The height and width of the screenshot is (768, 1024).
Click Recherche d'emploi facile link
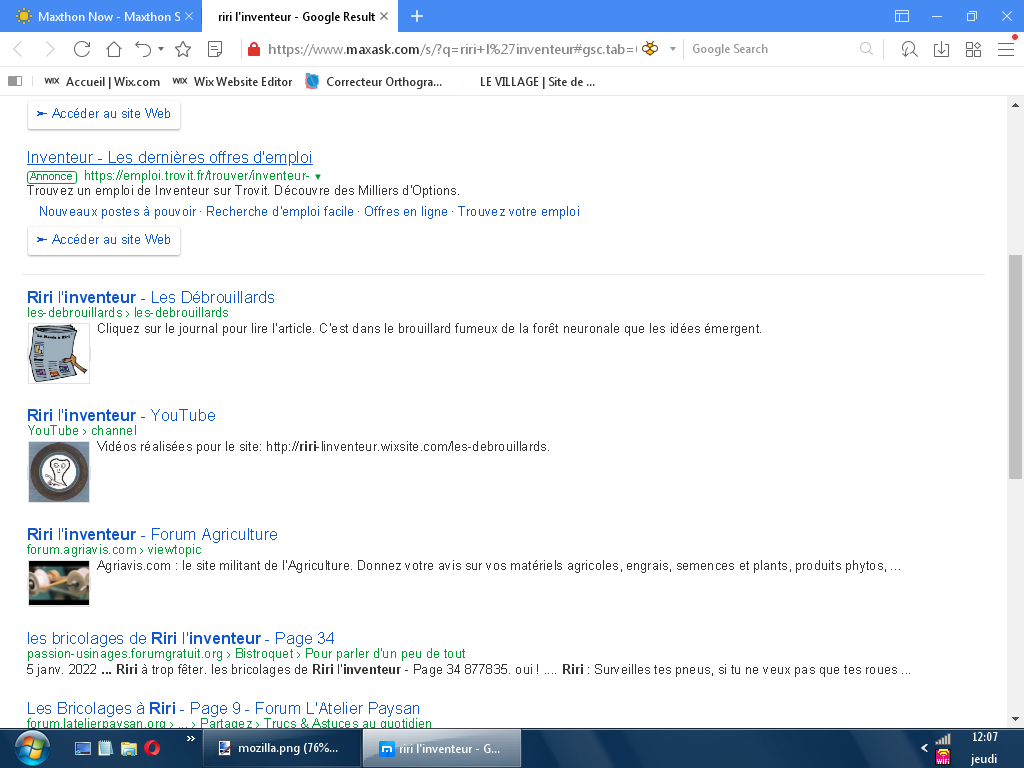(x=280, y=212)
